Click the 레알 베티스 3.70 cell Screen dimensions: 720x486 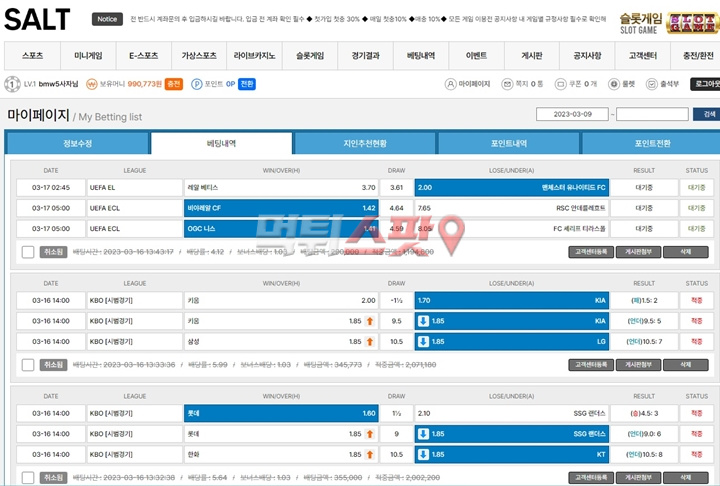click(281, 187)
